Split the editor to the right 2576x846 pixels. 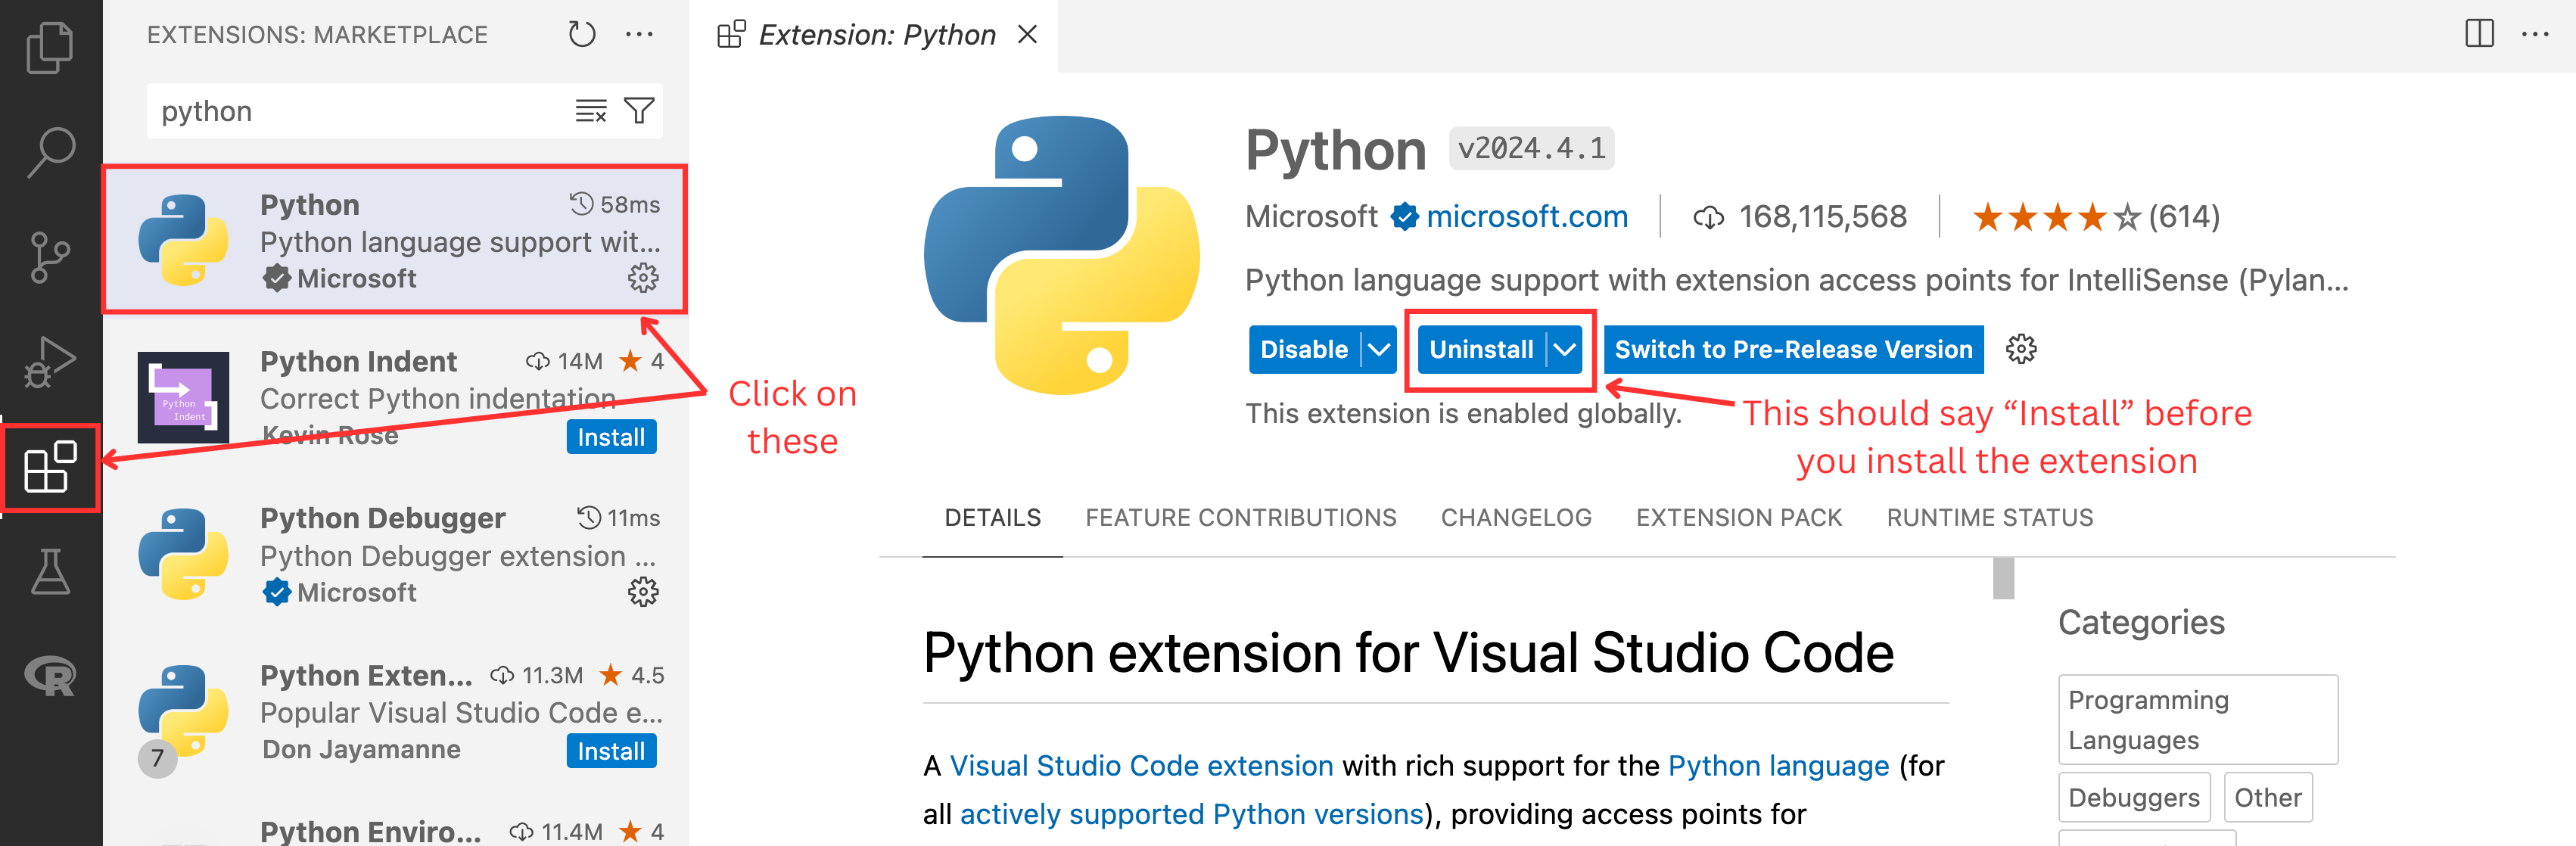[x=2479, y=34]
